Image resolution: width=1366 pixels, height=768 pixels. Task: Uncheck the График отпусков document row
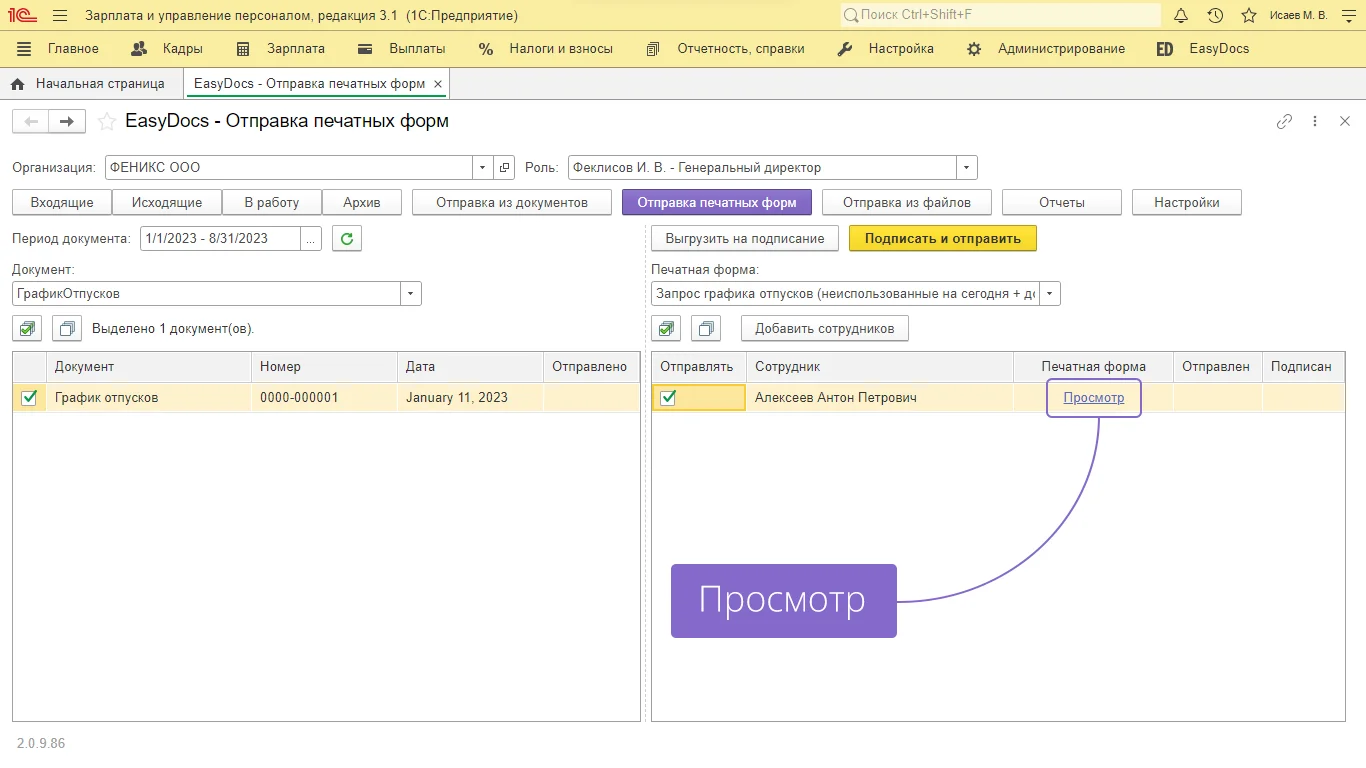(29, 398)
